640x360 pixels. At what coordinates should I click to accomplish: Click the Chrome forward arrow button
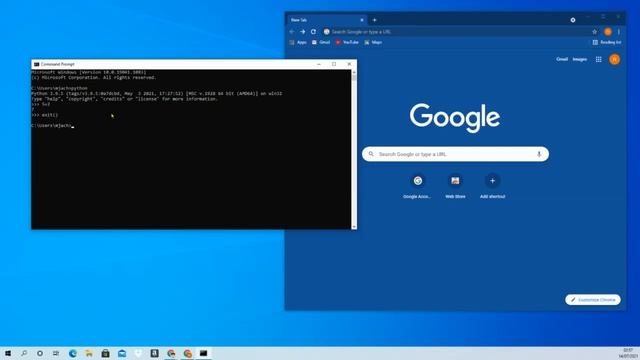point(302,31)
